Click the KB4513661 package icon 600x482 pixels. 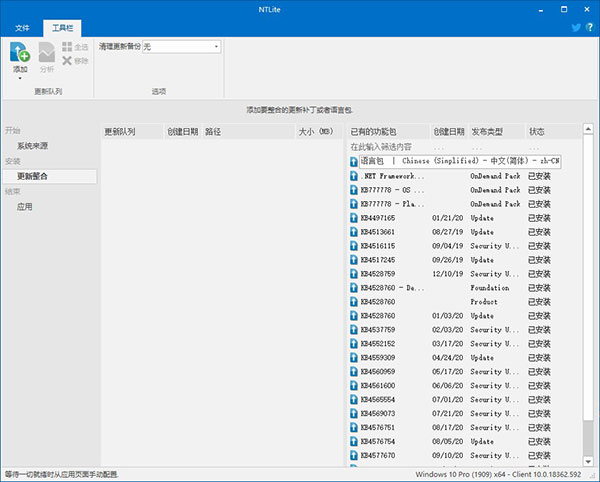pyautogui.click(x=354, y=232)
